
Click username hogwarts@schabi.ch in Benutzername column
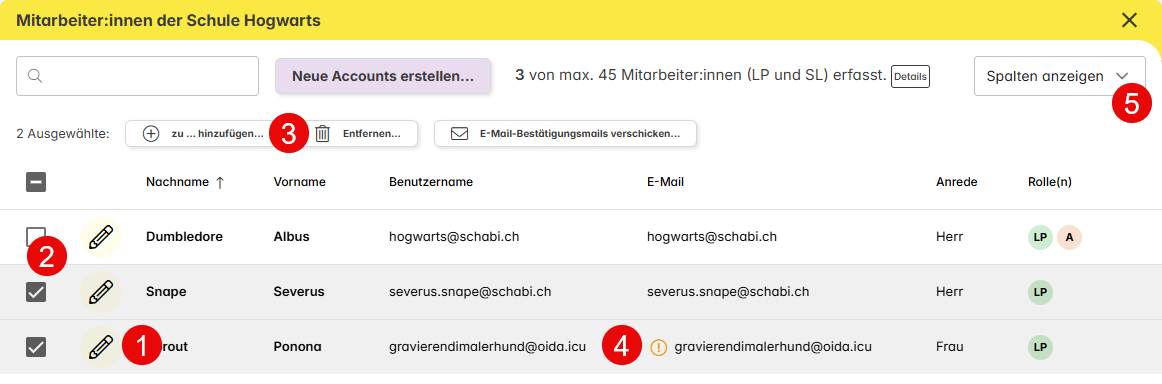454,237
